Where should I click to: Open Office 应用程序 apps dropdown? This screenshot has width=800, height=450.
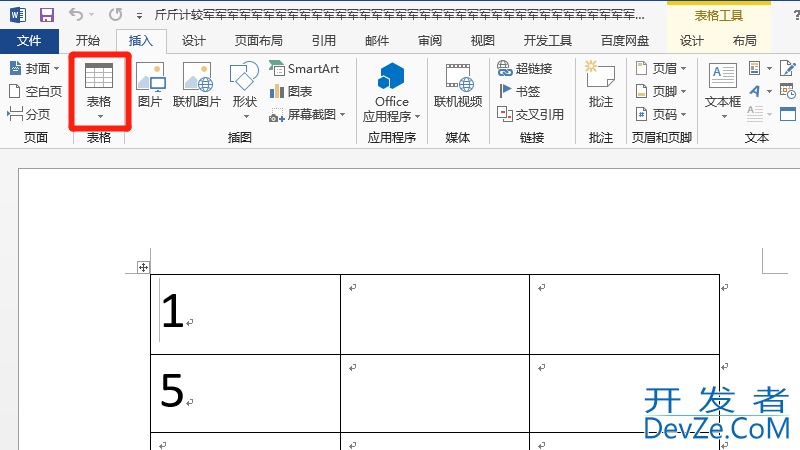coord(392,92)
